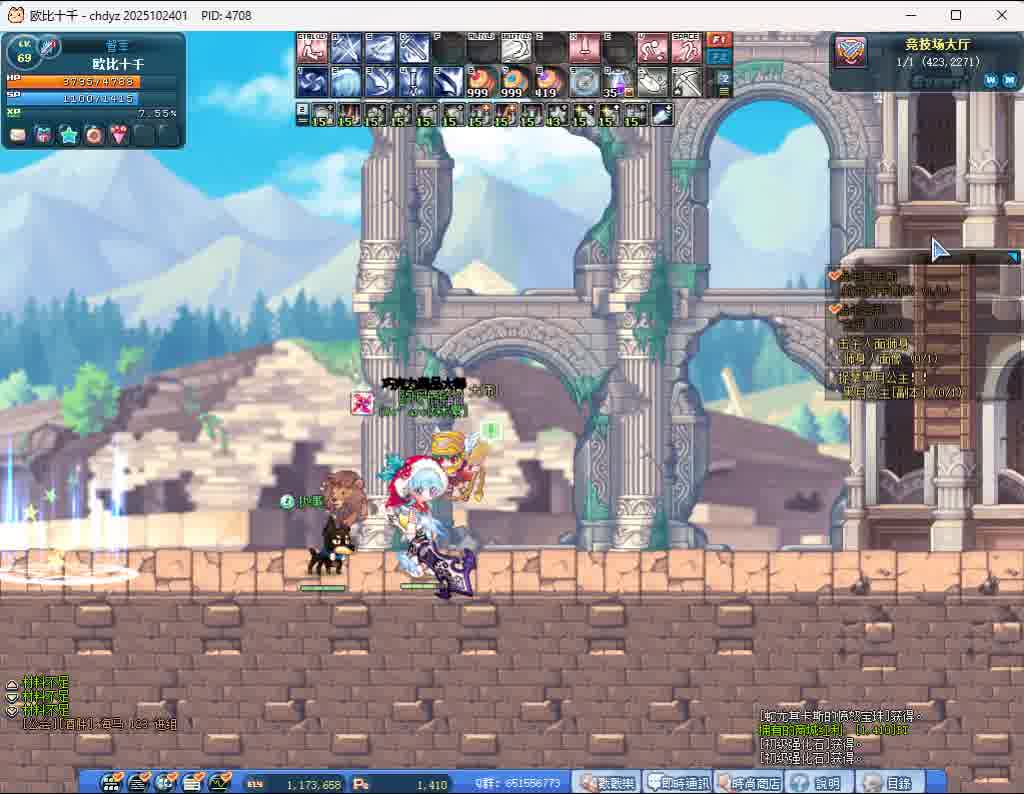The width and height of the screenshot is (1024, 794).
Task: Switch to the F2 hotkey page
Action: pos(718,57)
